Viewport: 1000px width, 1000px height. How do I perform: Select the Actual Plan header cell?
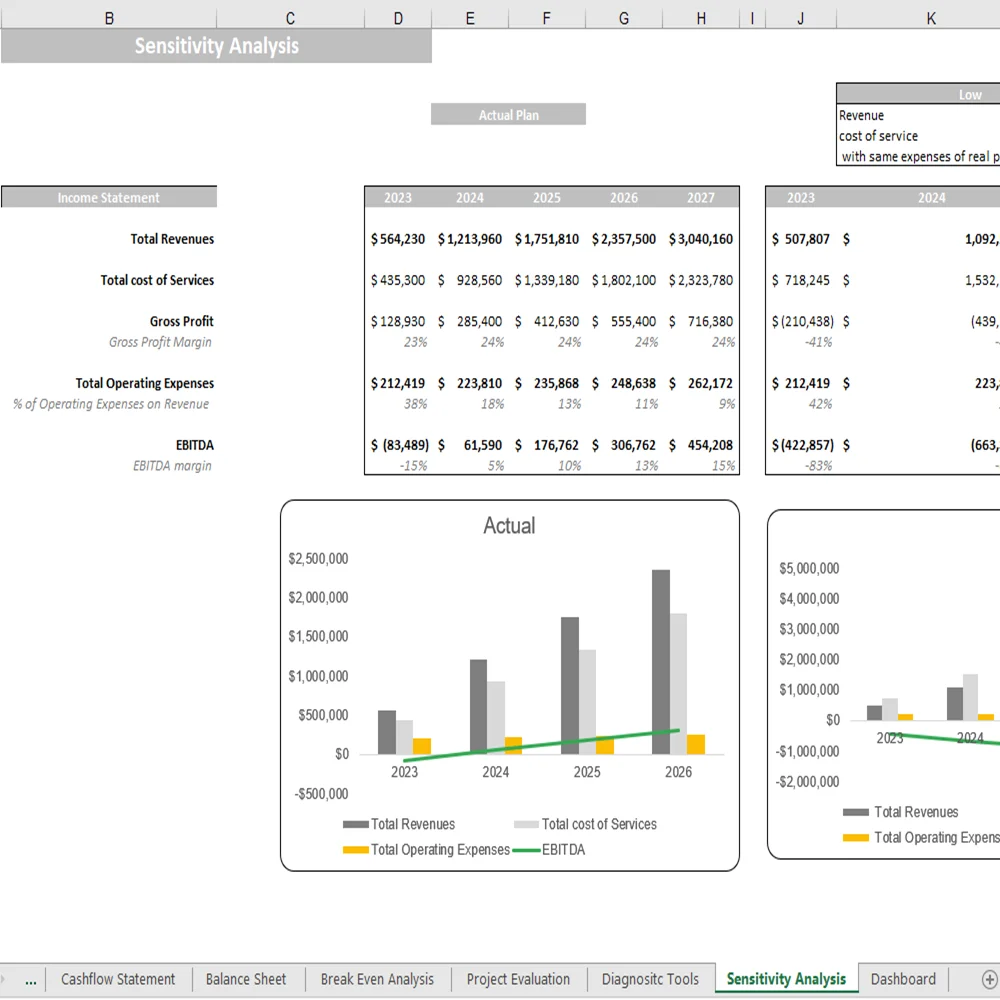(x=508, y=114)
